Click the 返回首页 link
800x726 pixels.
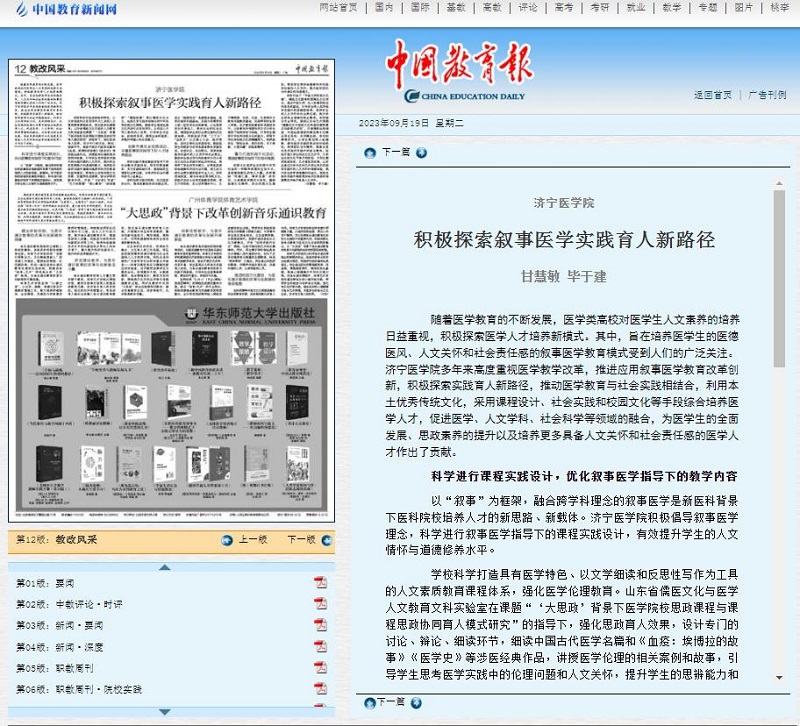(x=712, y=95)
